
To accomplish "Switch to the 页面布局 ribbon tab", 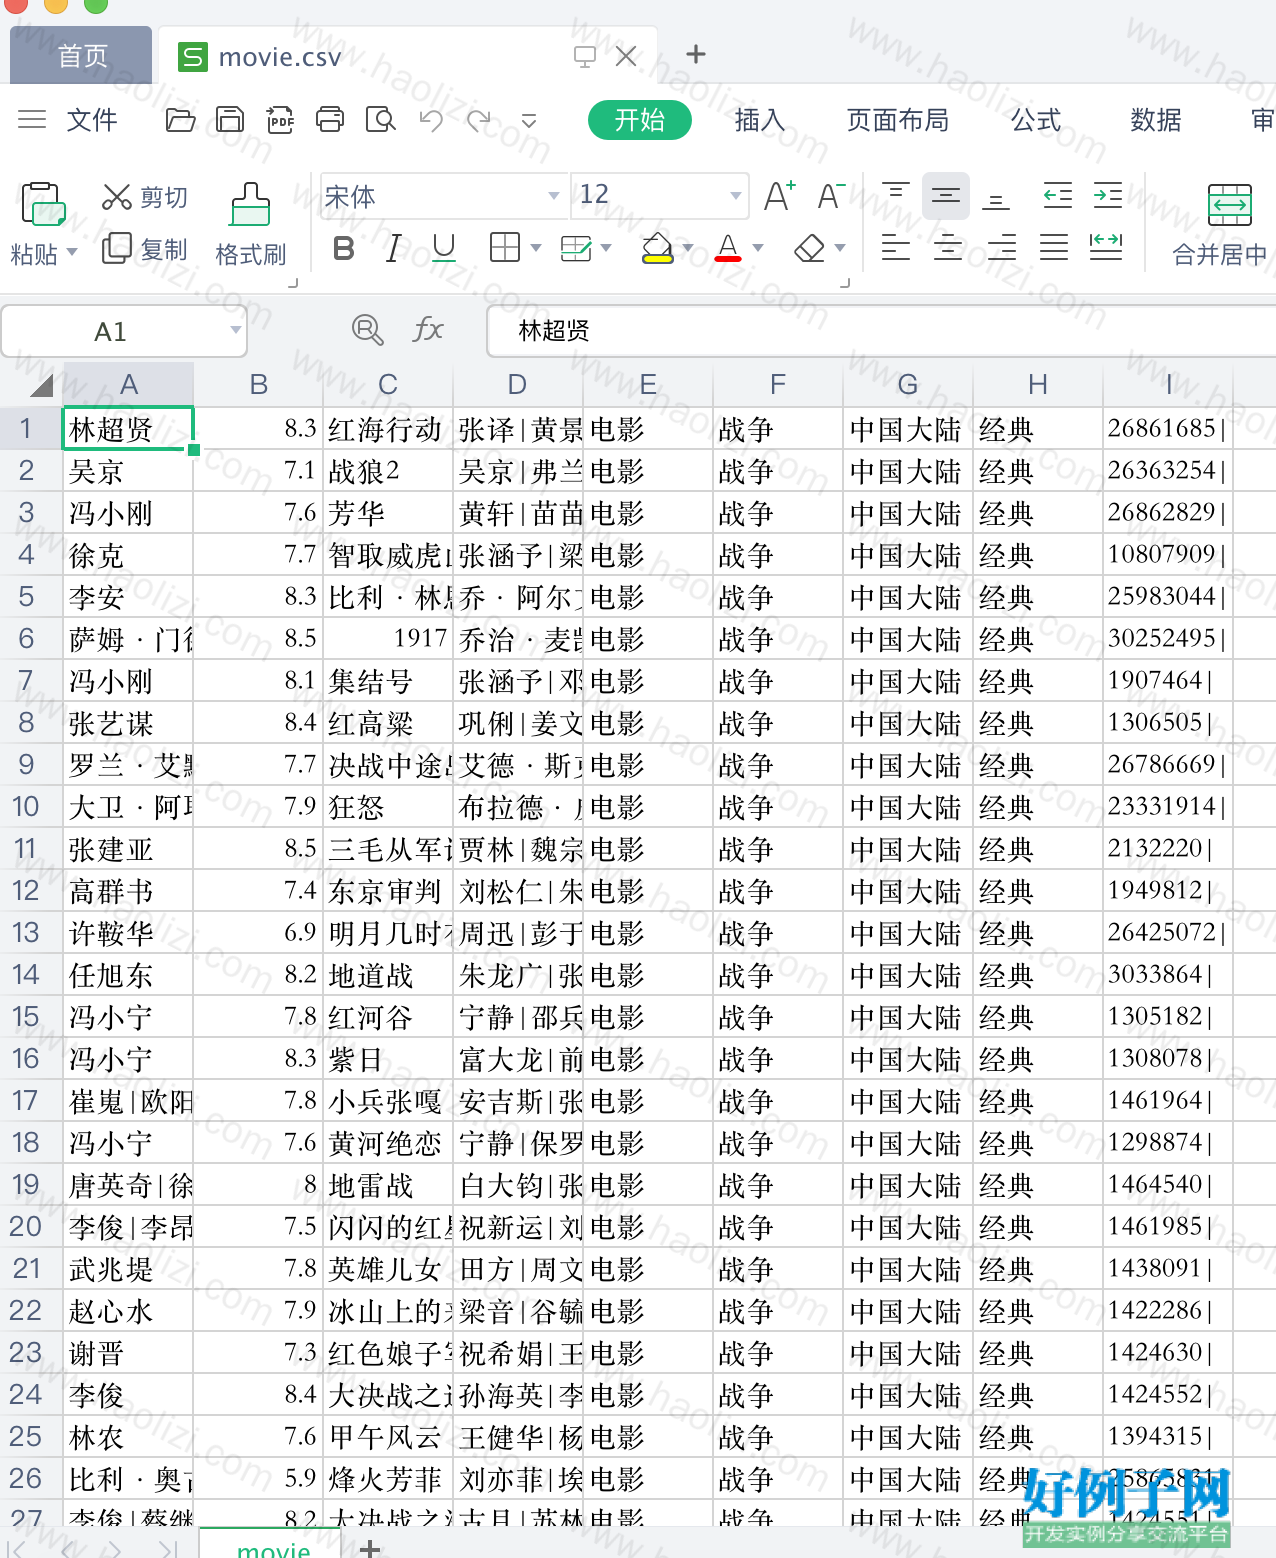I will 897,120.
